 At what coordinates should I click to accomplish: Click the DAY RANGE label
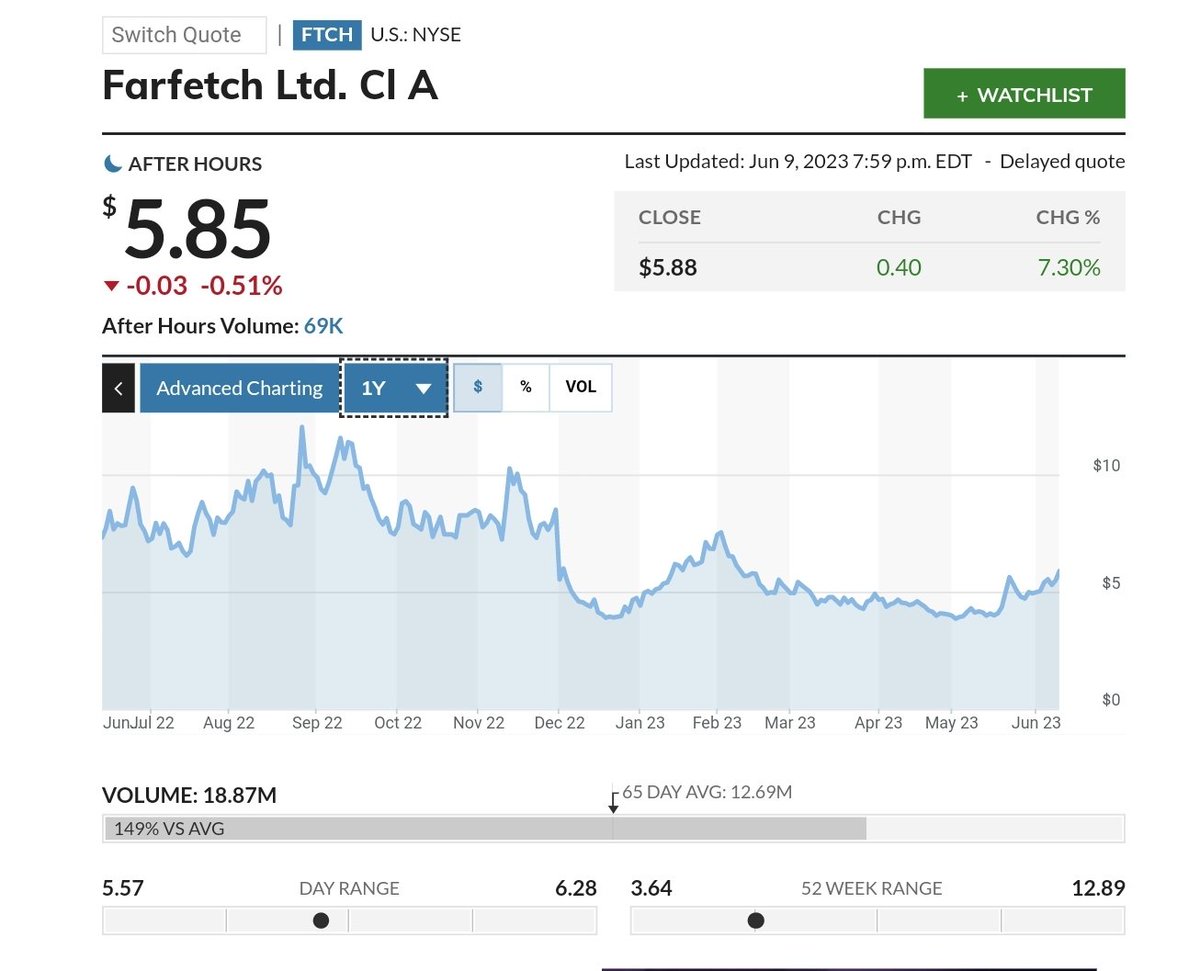349,888
